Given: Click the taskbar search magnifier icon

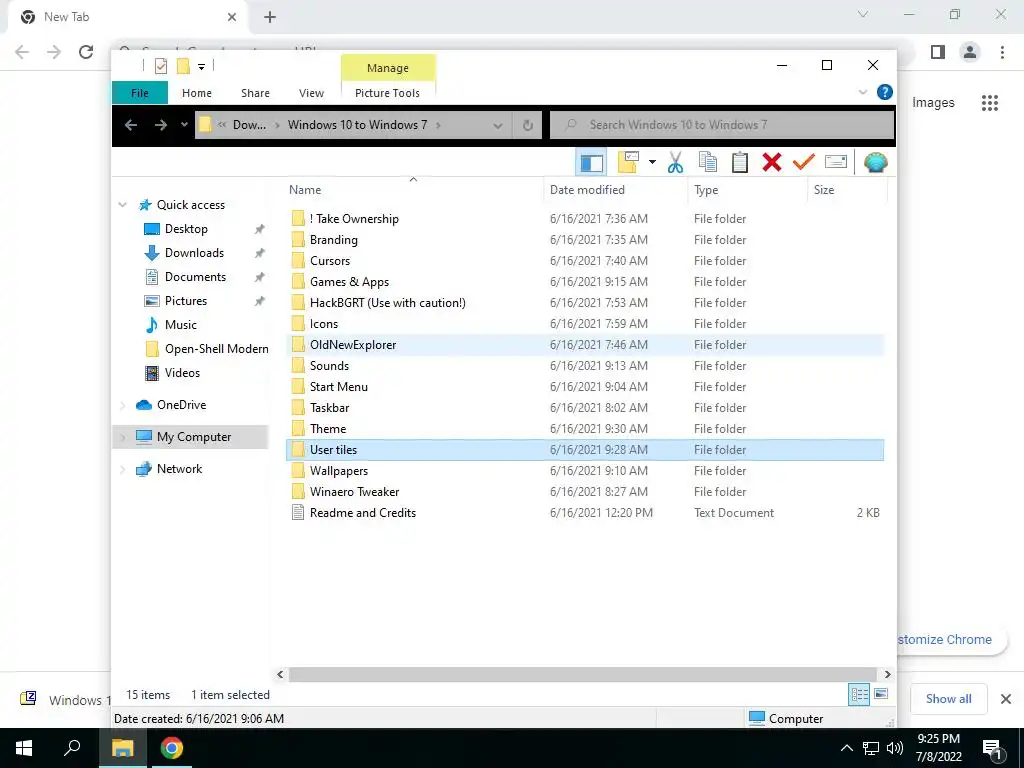Looking at the screenshot, I should point(72,748).
